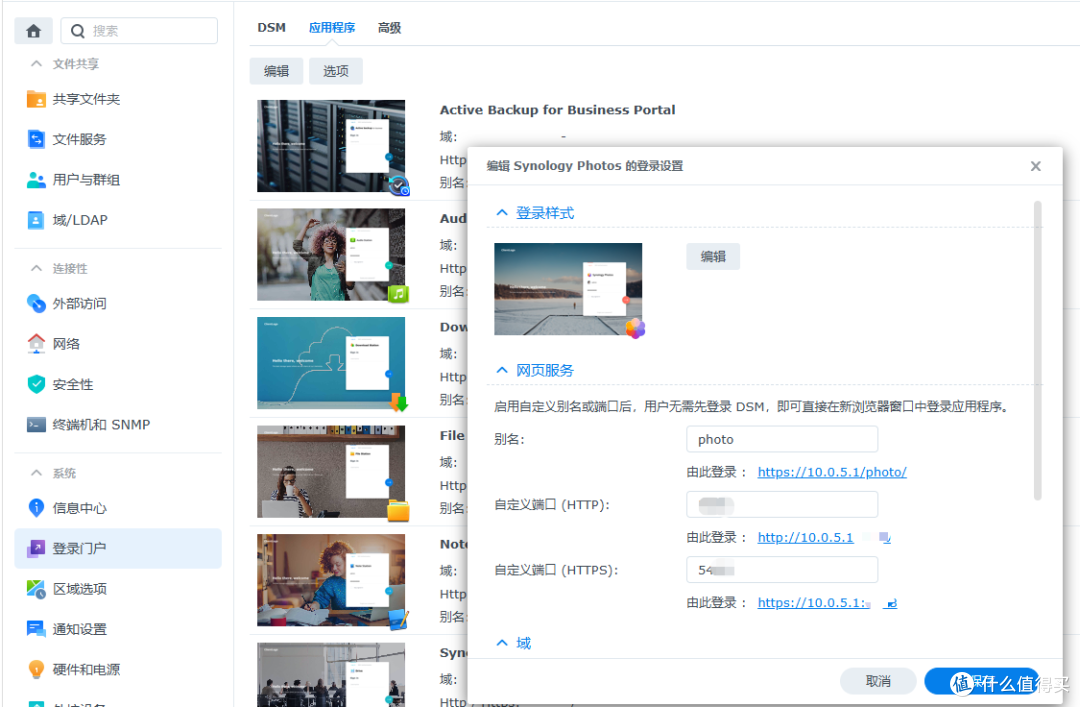Open 终端机和 SNMP terminal icon
This screenshot has height=707, width=1080.
(x=36, y=424)
